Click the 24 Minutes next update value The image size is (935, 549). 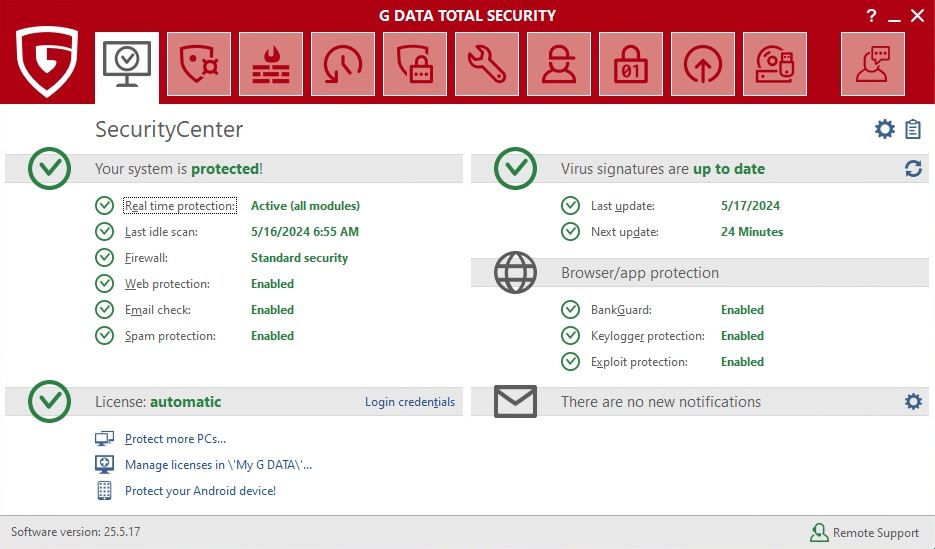[x=752, y=232]
